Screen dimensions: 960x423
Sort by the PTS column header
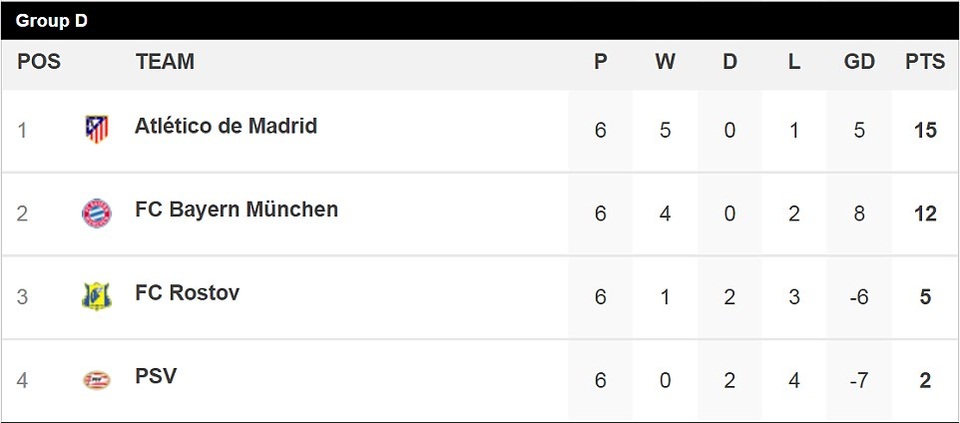click(x=925, y=62)
